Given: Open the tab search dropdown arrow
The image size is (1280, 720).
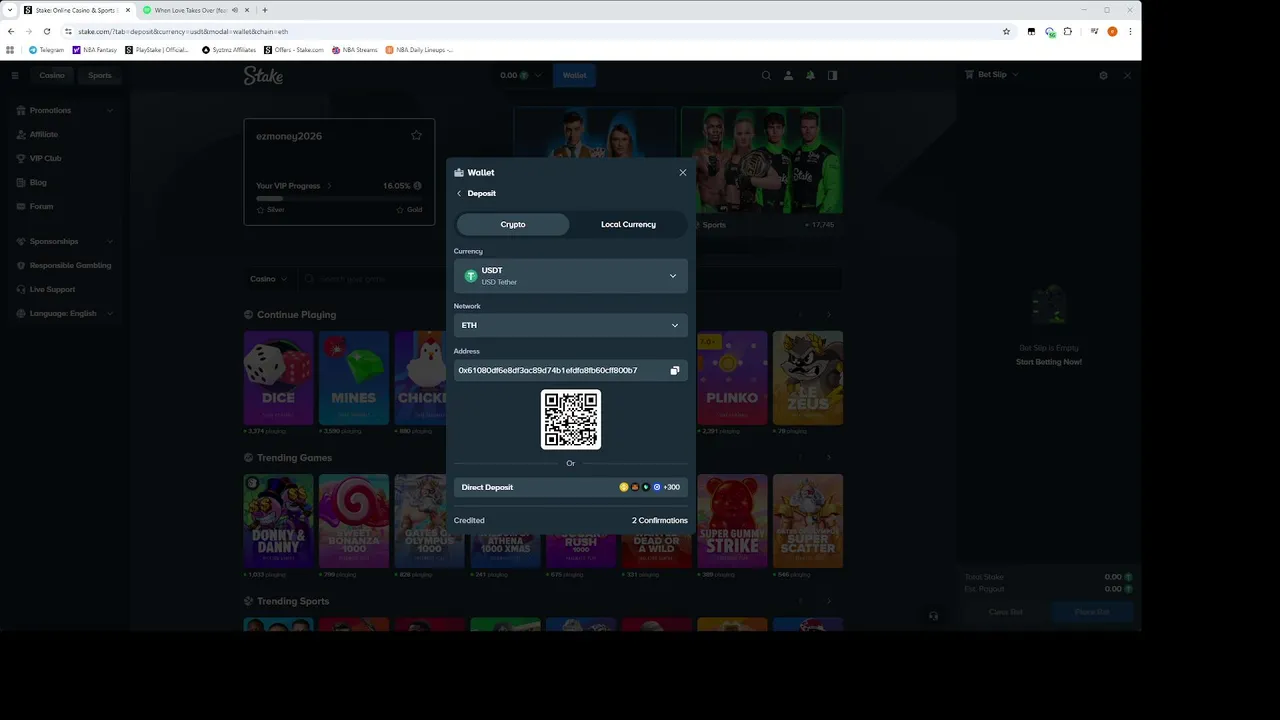Looking at the screenshot, I should 9,10.
